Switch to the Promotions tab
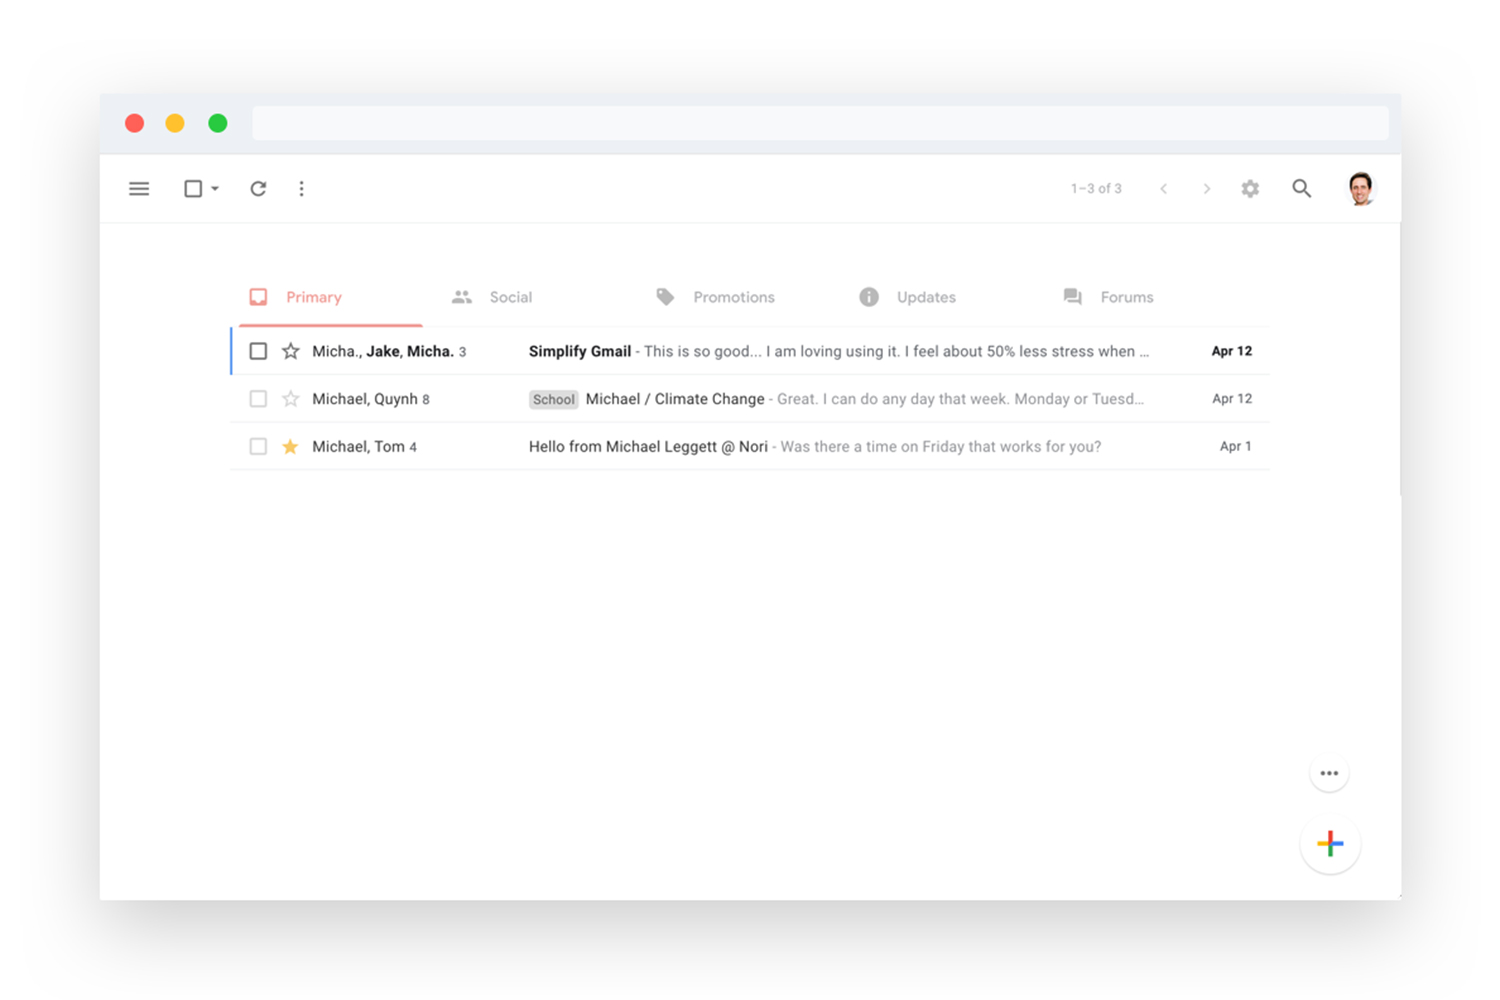The image size is (1500, 1000). click(x=733, y=296)
